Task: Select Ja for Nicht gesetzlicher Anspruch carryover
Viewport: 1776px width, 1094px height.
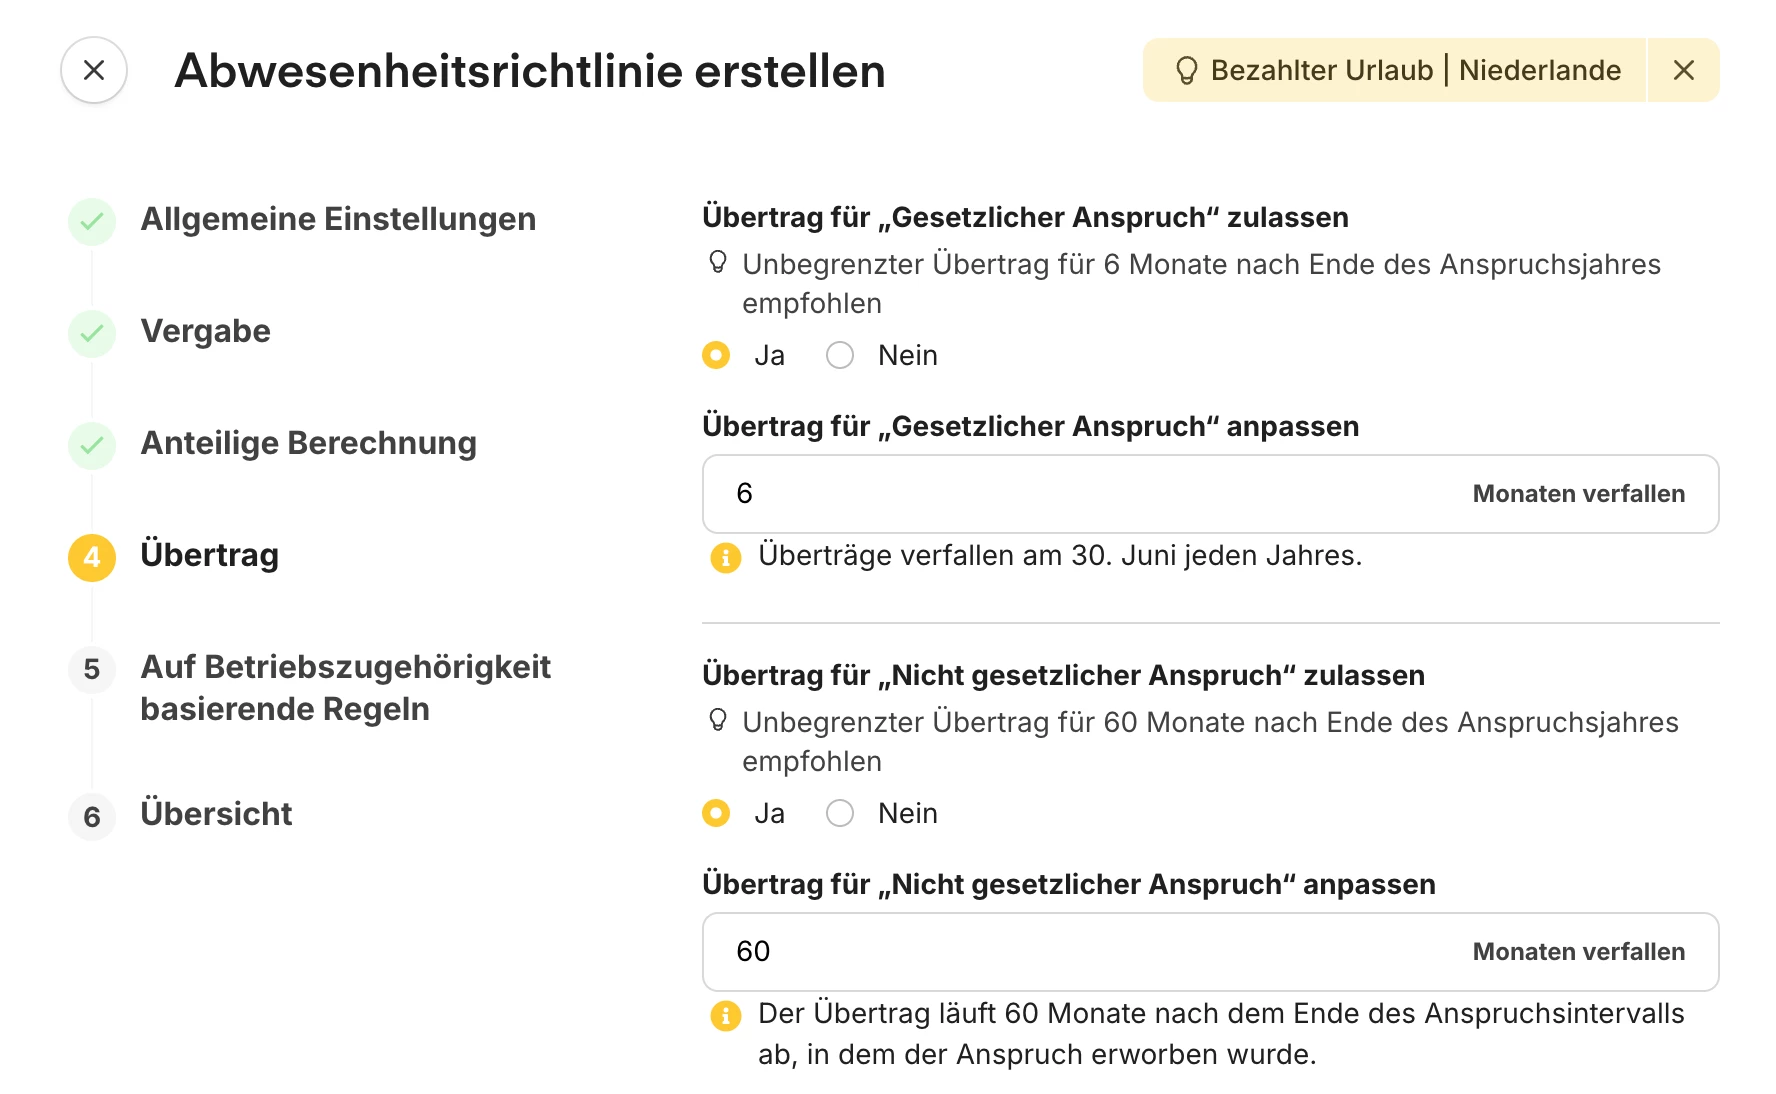Action: click(x=716, y=813)
